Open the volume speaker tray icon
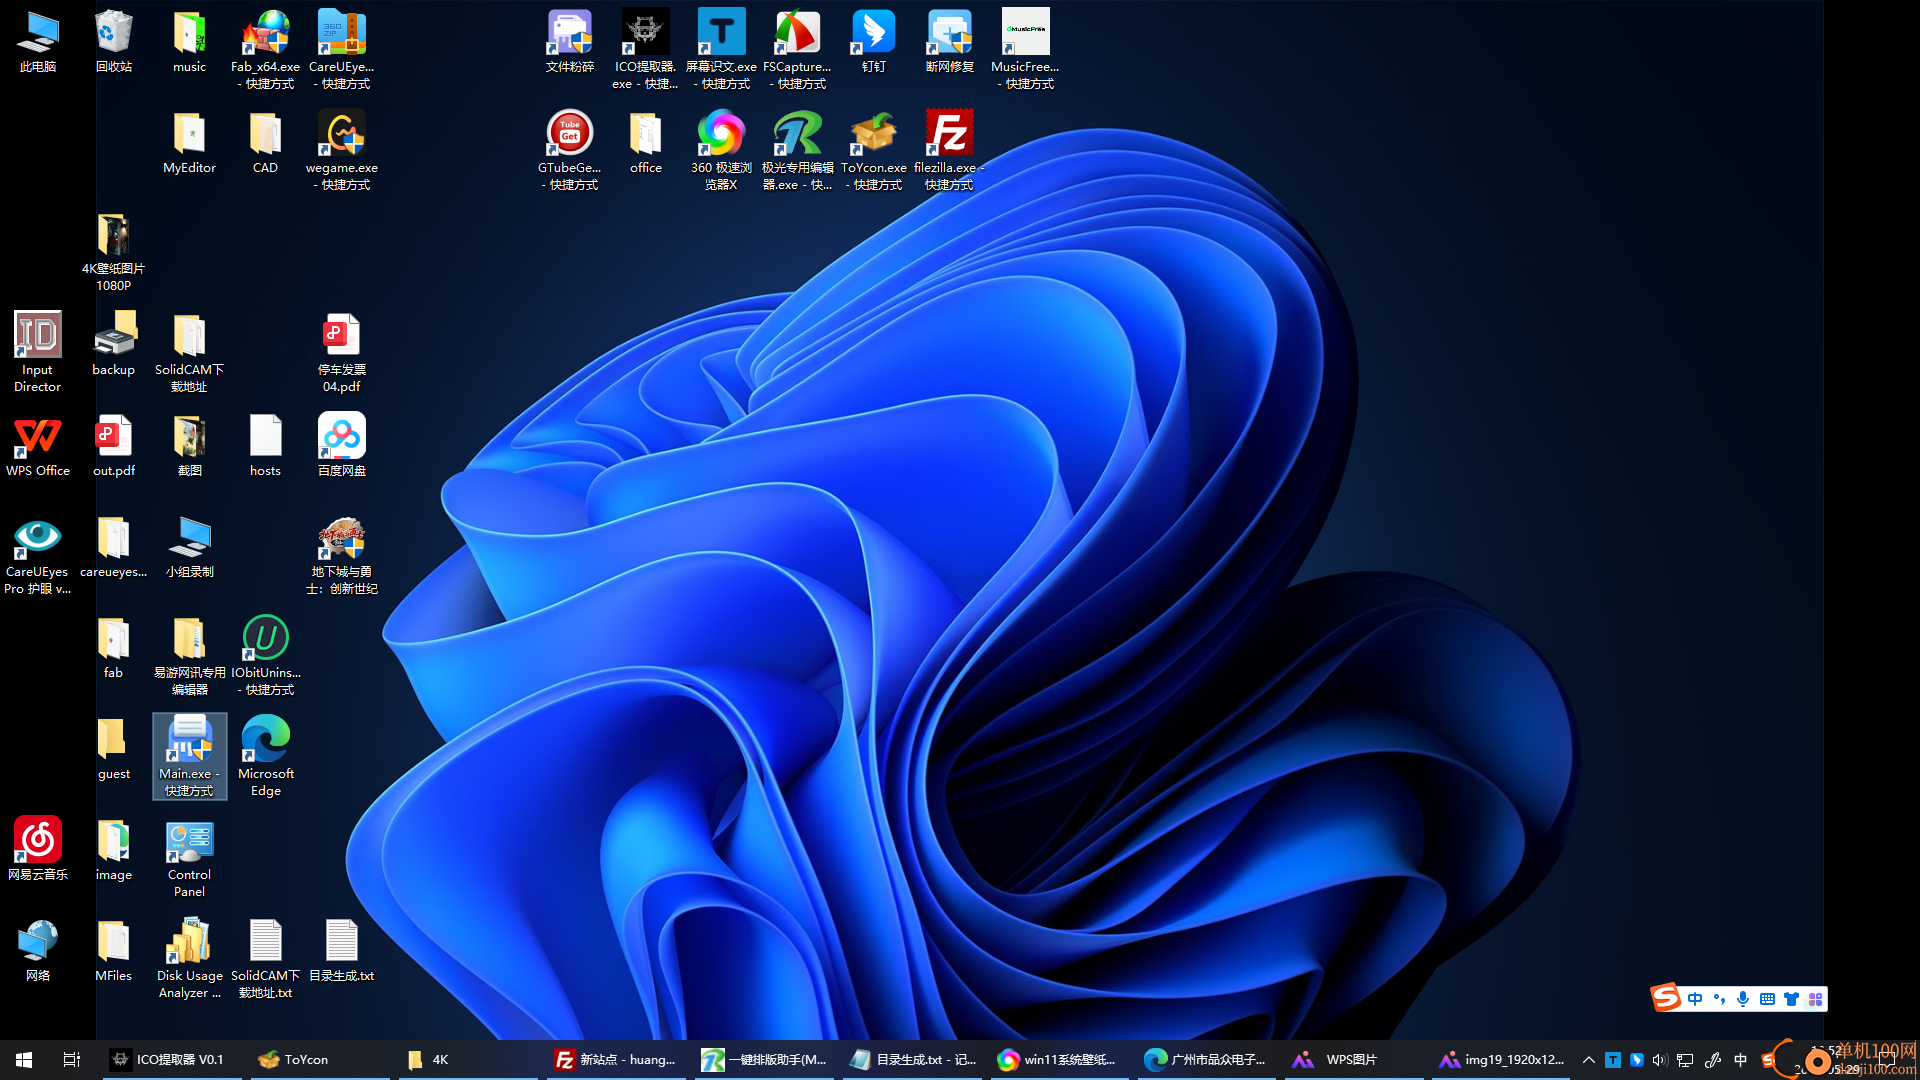The height and width of the screenshot is (1080, 1920). coord(1660,1060)
